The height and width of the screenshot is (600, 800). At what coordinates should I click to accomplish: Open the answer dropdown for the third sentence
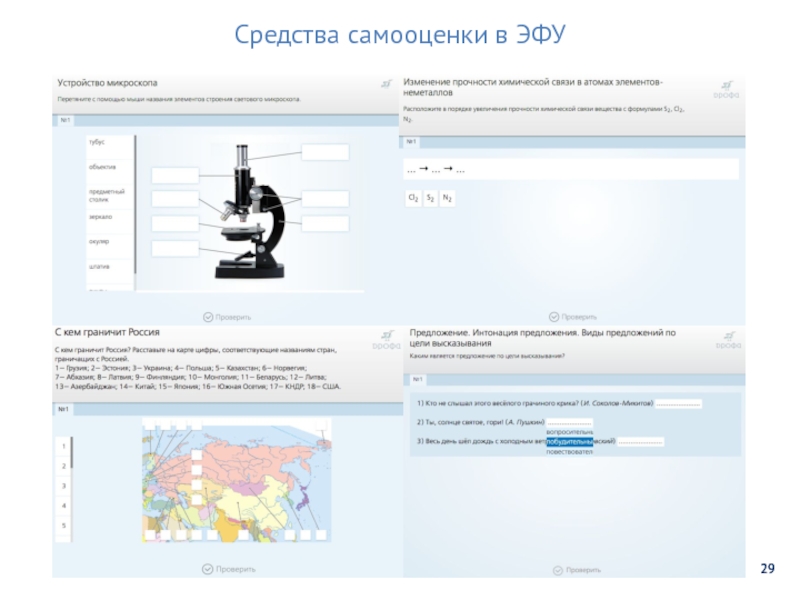pyautogui.click(x=641, y=442)
